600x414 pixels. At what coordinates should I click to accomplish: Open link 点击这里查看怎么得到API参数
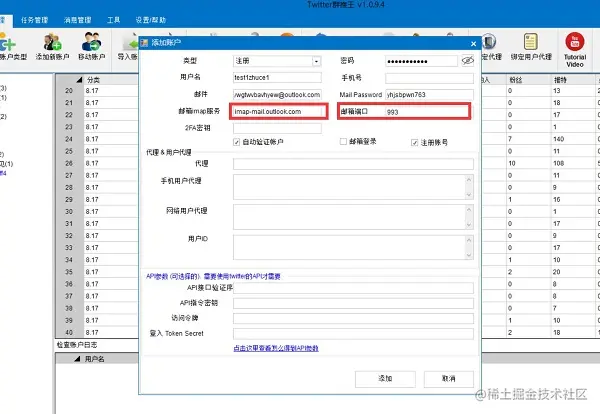(276, 348)
